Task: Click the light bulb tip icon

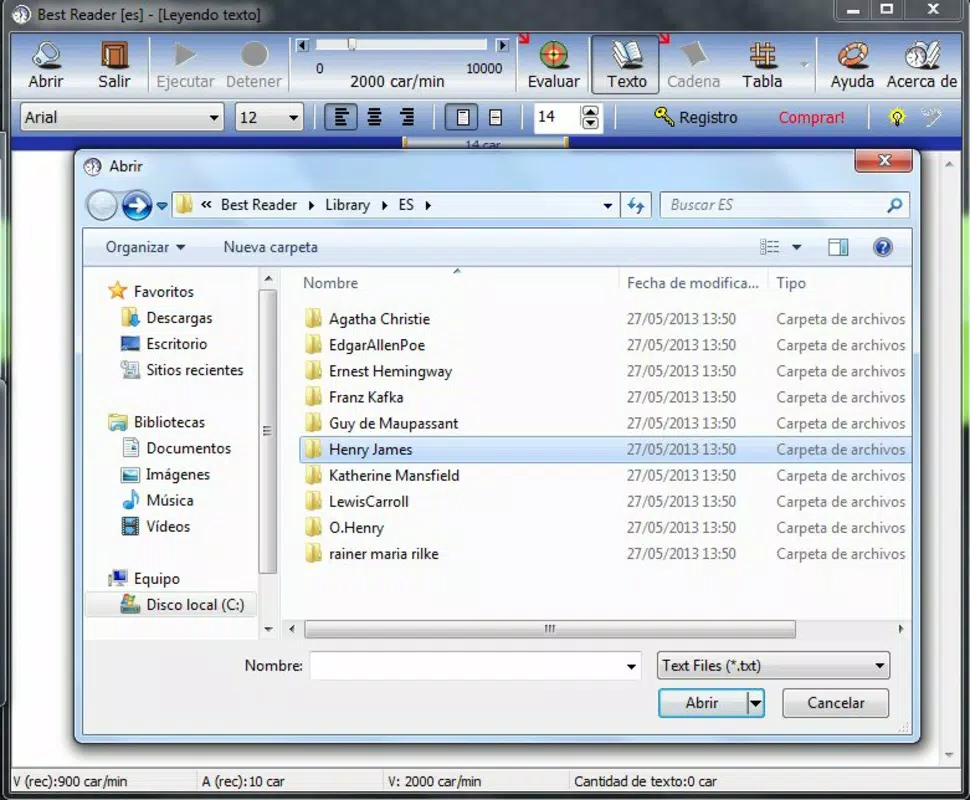Action: (x=897, y=117)
